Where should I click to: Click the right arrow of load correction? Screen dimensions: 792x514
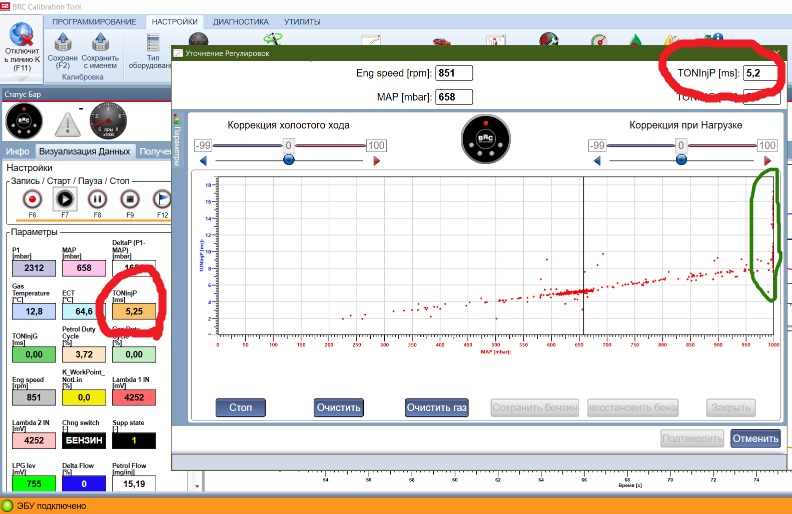point(768,160)
